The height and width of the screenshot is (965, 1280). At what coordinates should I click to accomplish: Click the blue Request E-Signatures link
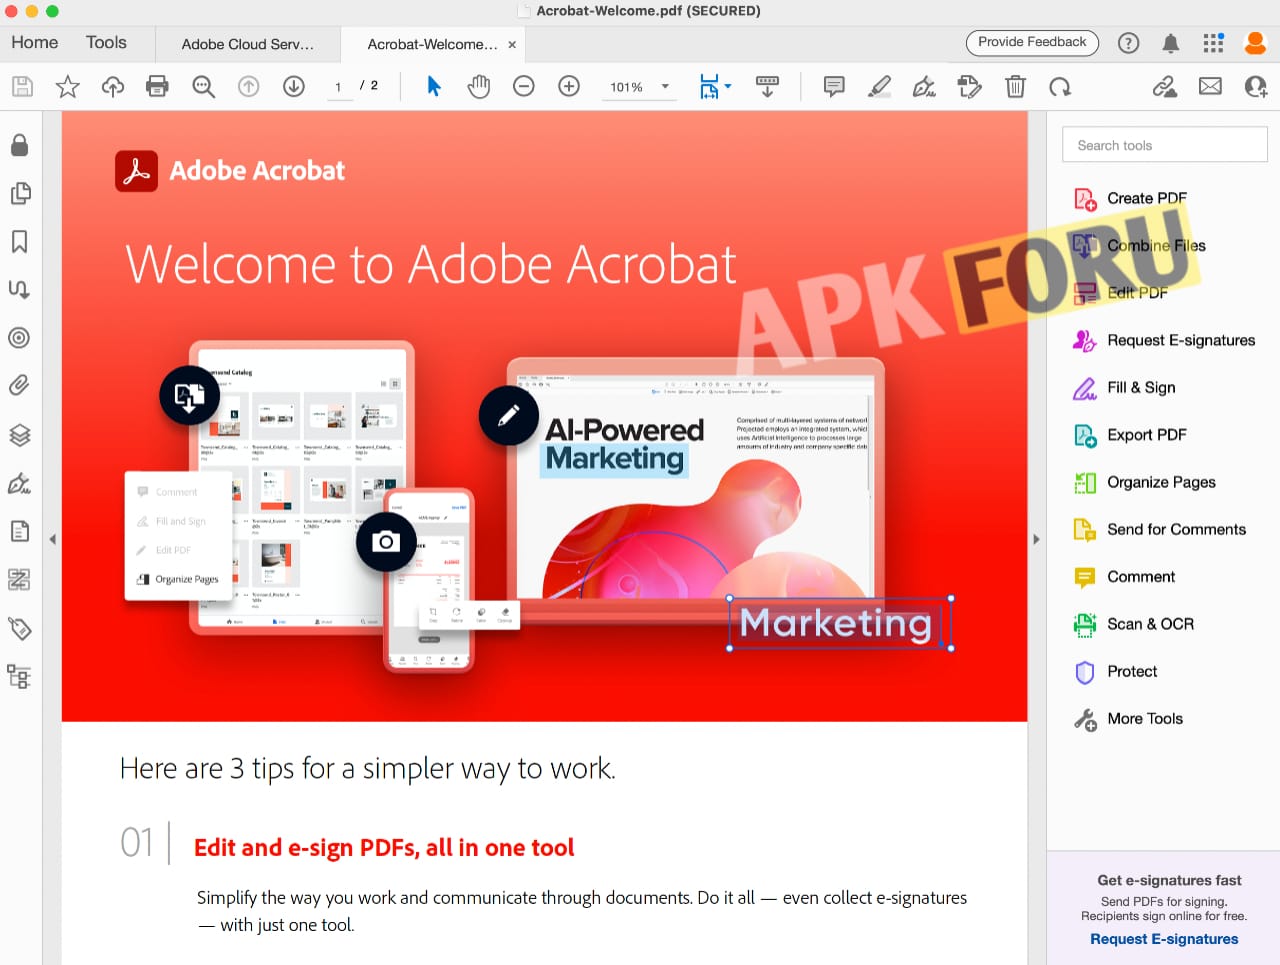click(1164, 939)
